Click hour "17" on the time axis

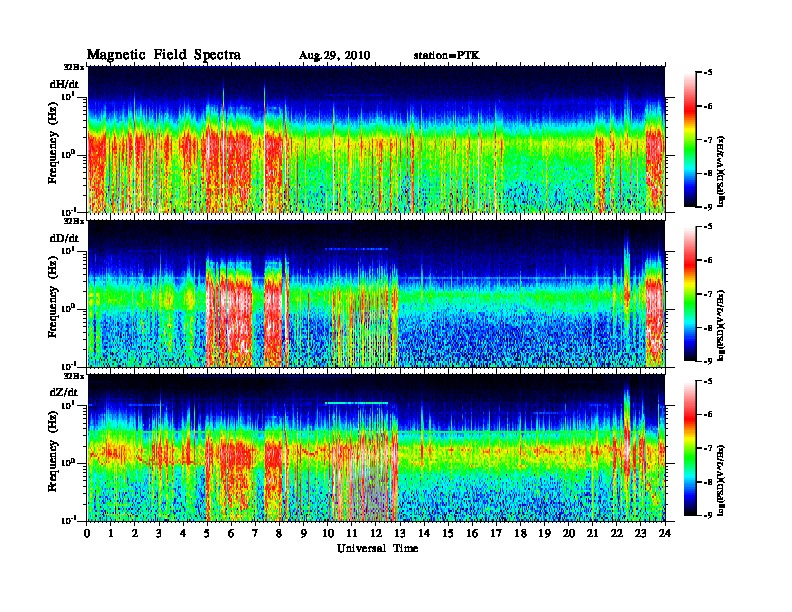[x=496, y=533]
